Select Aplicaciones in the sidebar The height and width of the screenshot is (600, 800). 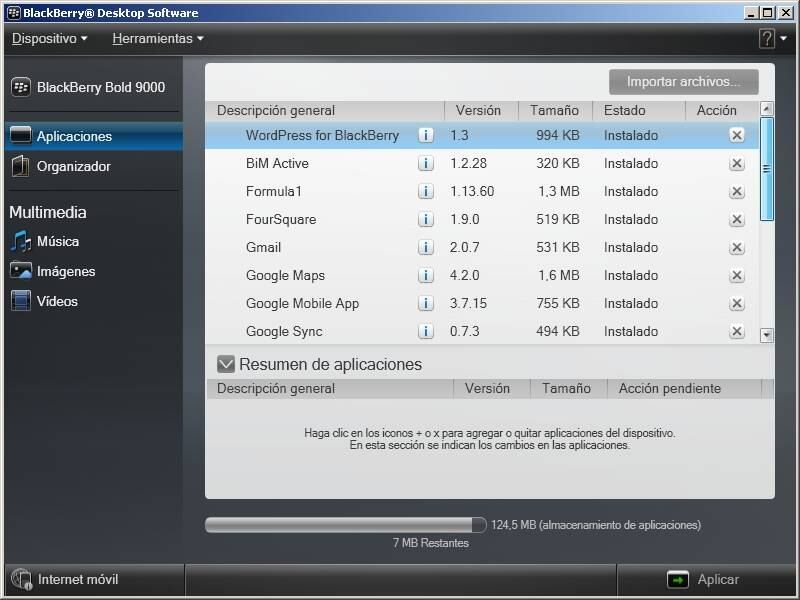tap(74, 136)
